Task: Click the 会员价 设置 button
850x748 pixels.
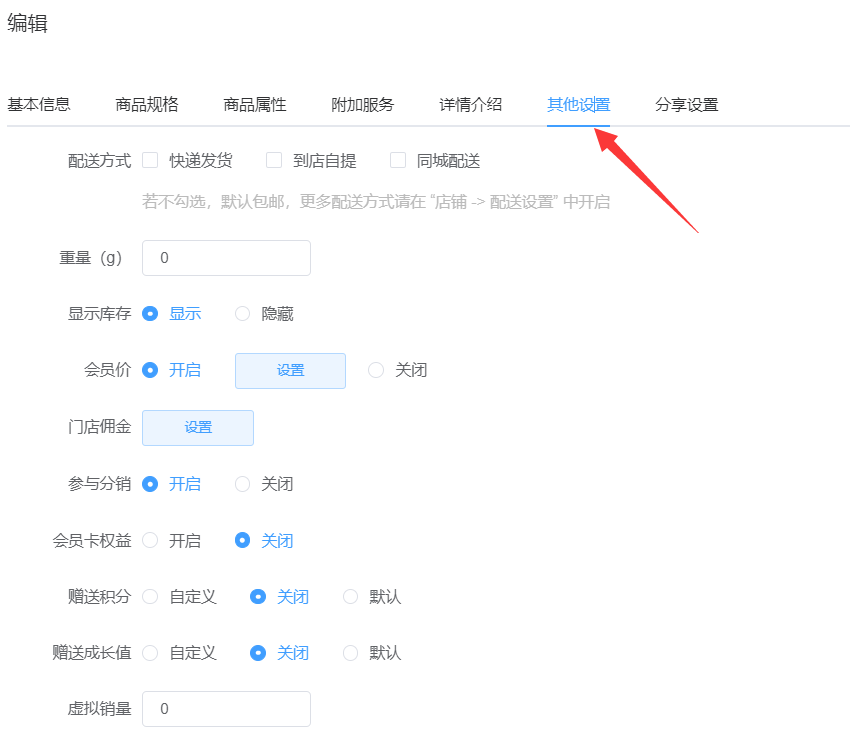Action: (x=290, y=370)
